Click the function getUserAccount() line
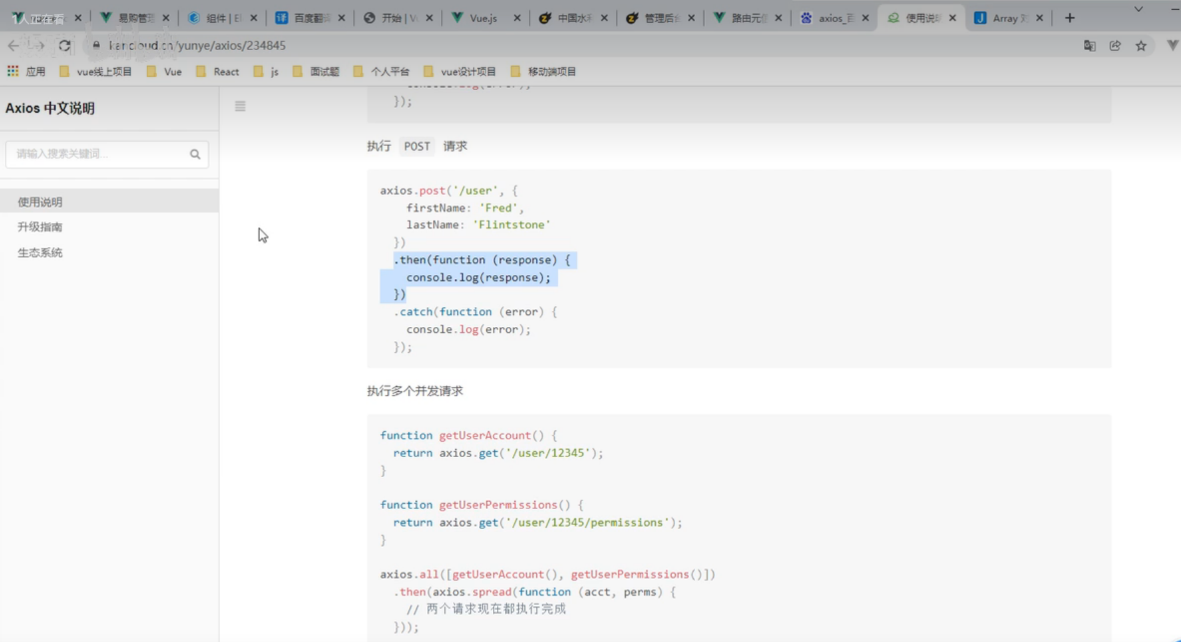The height and width of the screenshot is (642, 1181). coord(468,436)
